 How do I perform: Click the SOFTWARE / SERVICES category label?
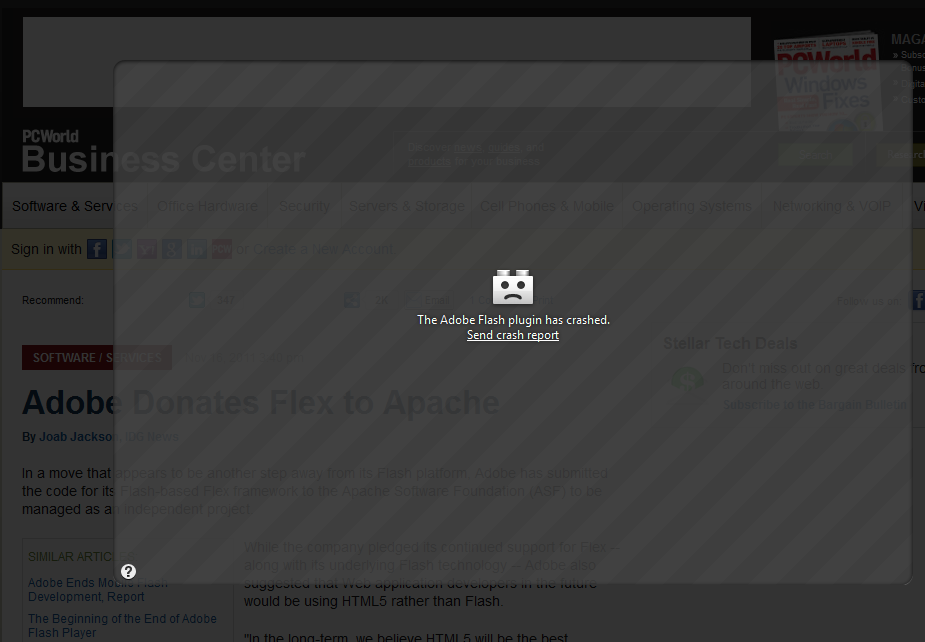point(97,358)
